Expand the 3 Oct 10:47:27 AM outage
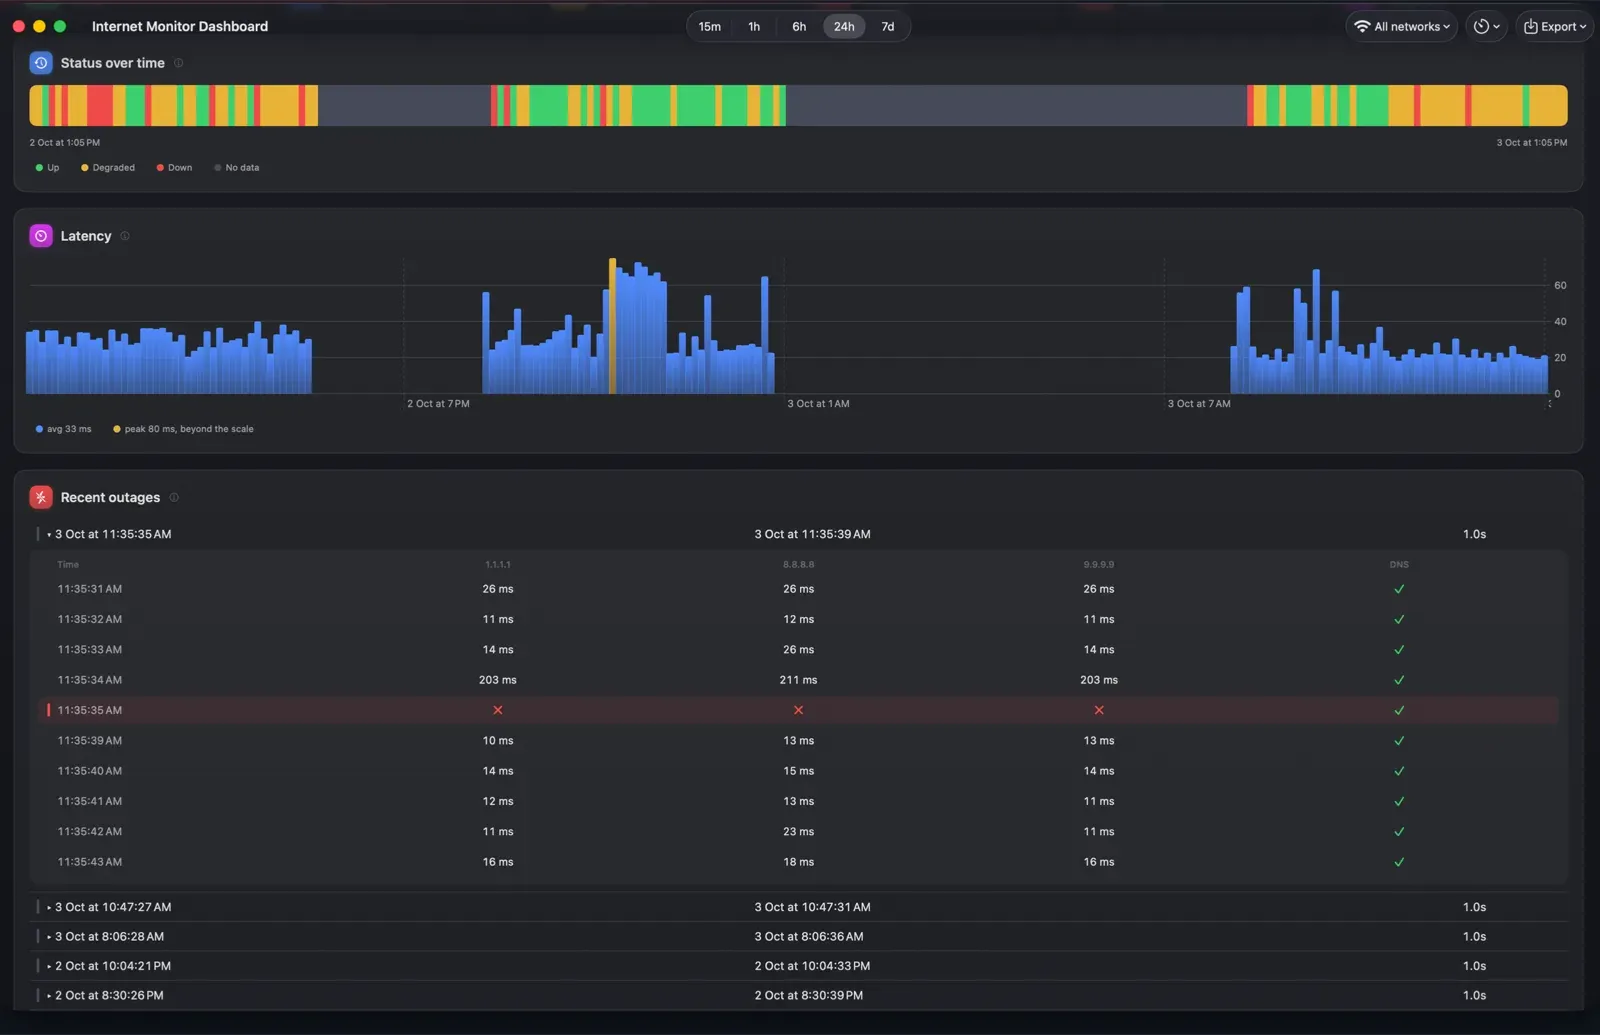Screen dimensions: 1600x1035 (49, 908)
